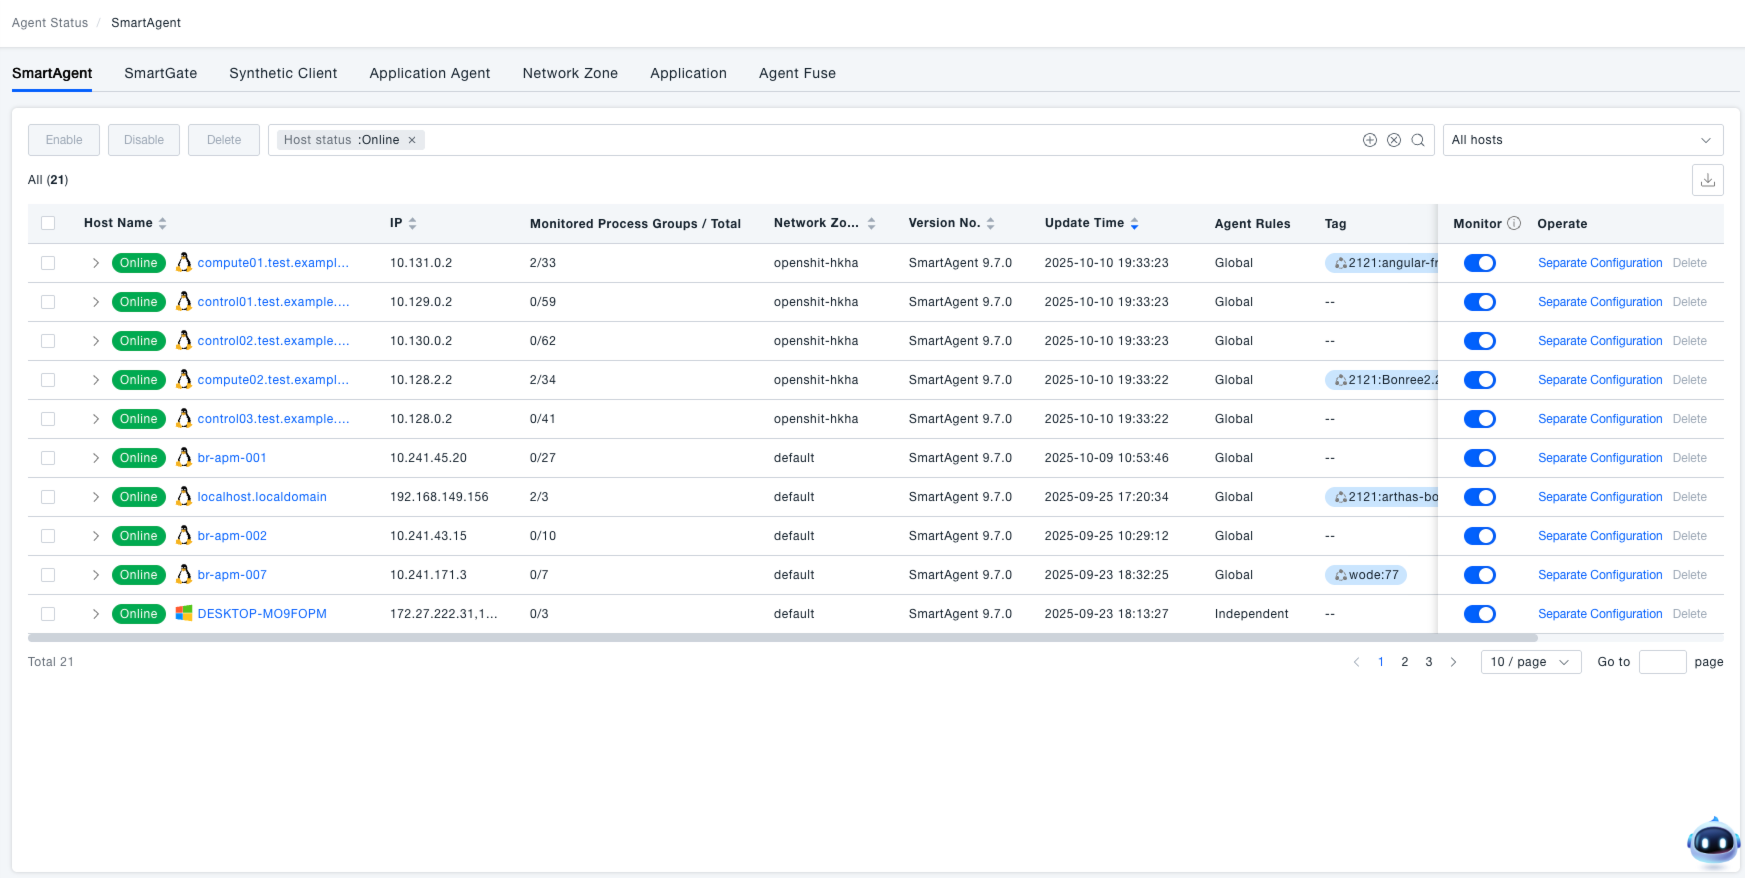Sort hosts by Host Name arrows
The width and height of the screenshot is (1745, 878).
(x=163, y=224)
